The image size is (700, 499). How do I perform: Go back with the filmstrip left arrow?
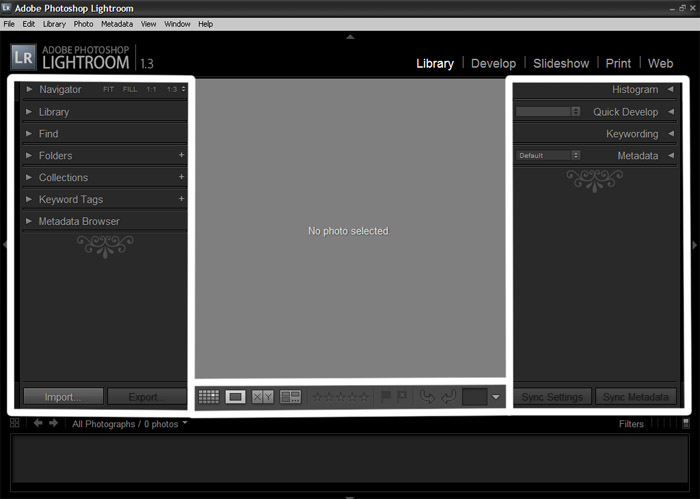pos(38,423)
